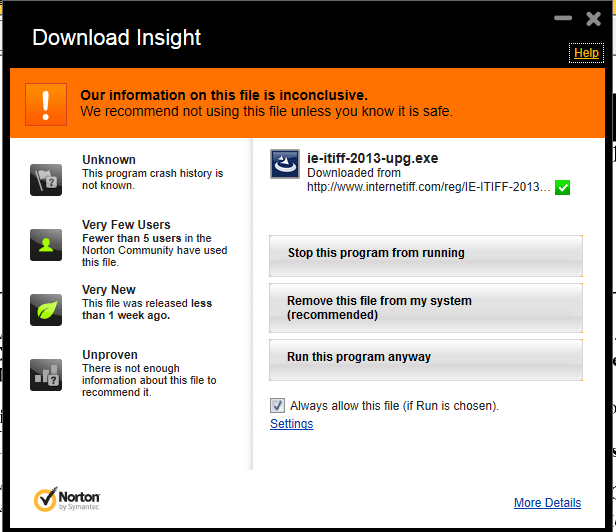Click the file name ie-itiff-2013-upg.exe
Image resolution: width=616 pixels, height=532 pixels.
372,158
